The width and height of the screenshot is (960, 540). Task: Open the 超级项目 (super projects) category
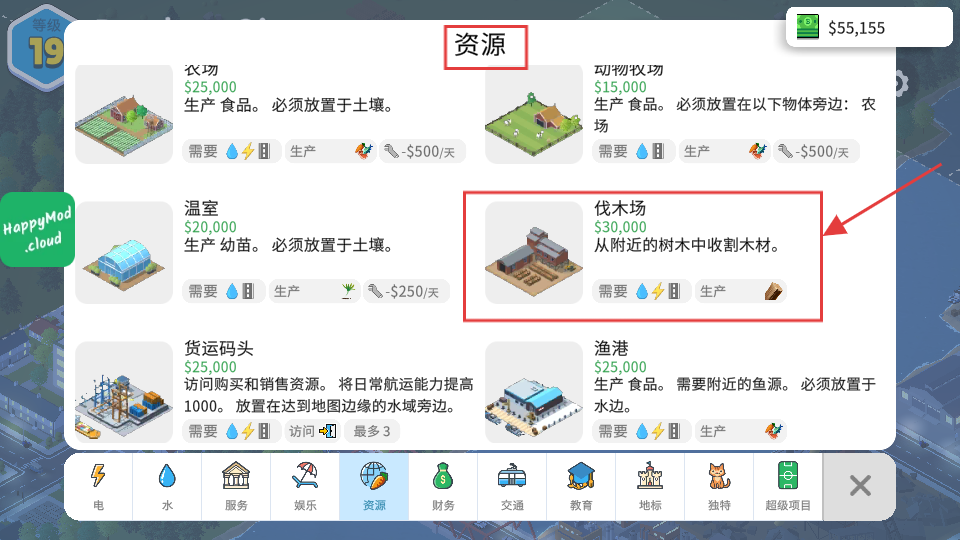[x=788, y=487]
